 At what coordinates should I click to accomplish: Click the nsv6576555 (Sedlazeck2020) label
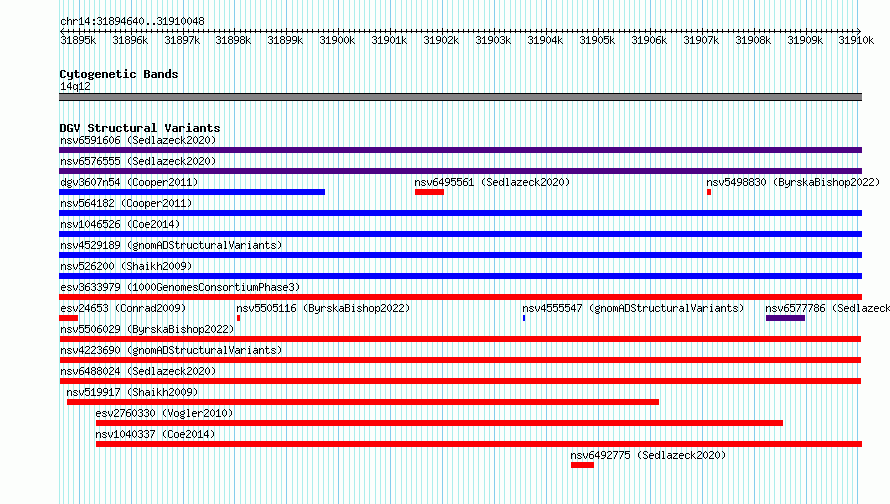[x=138, y=161]
